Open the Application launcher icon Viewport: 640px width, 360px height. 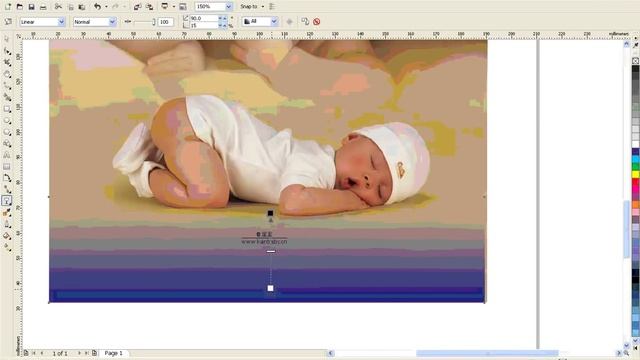coord(165,7)
